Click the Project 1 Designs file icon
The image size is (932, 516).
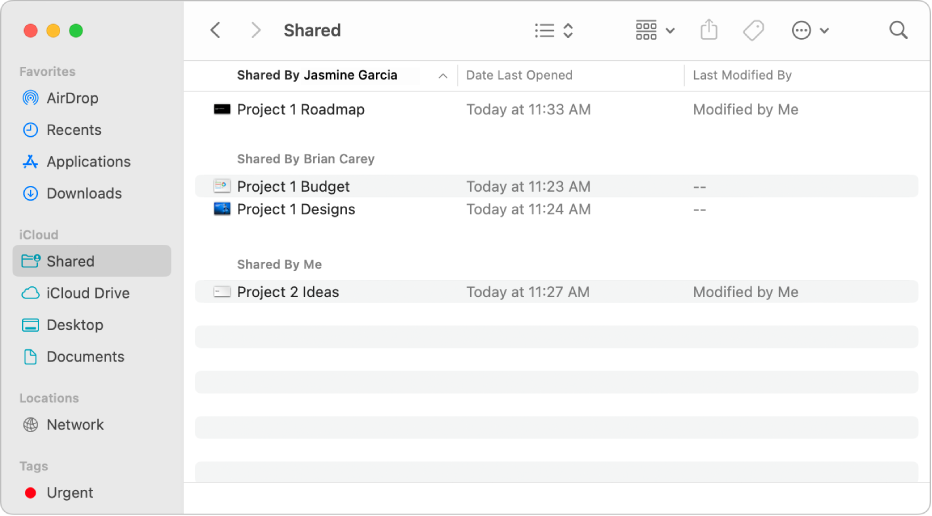(x=222, y=209)
